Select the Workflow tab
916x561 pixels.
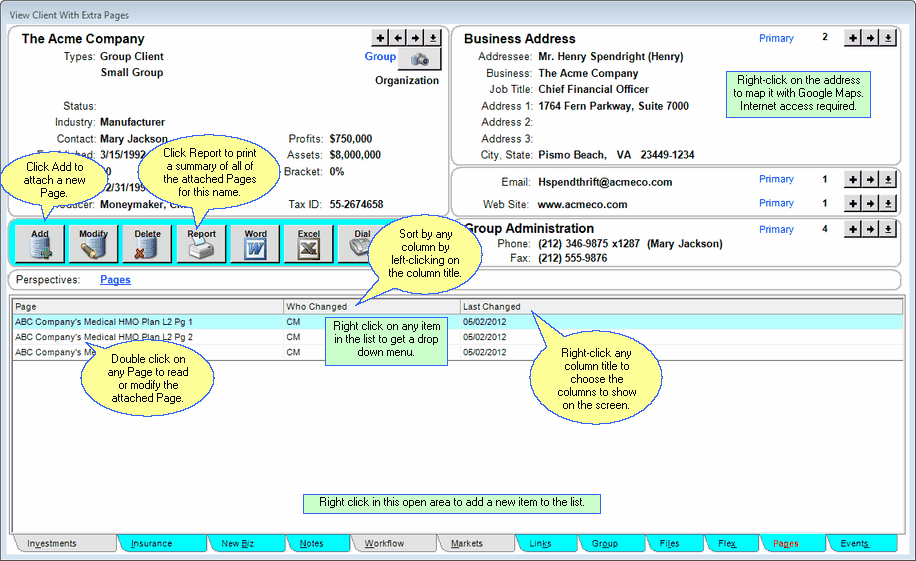click(385, 543)
